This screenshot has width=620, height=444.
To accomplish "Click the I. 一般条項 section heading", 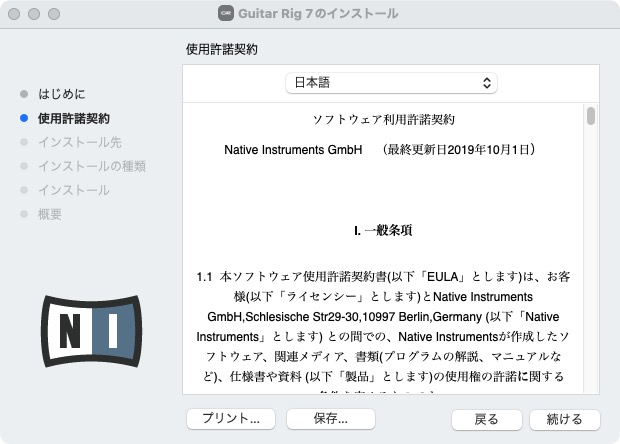I will [383, 231].
